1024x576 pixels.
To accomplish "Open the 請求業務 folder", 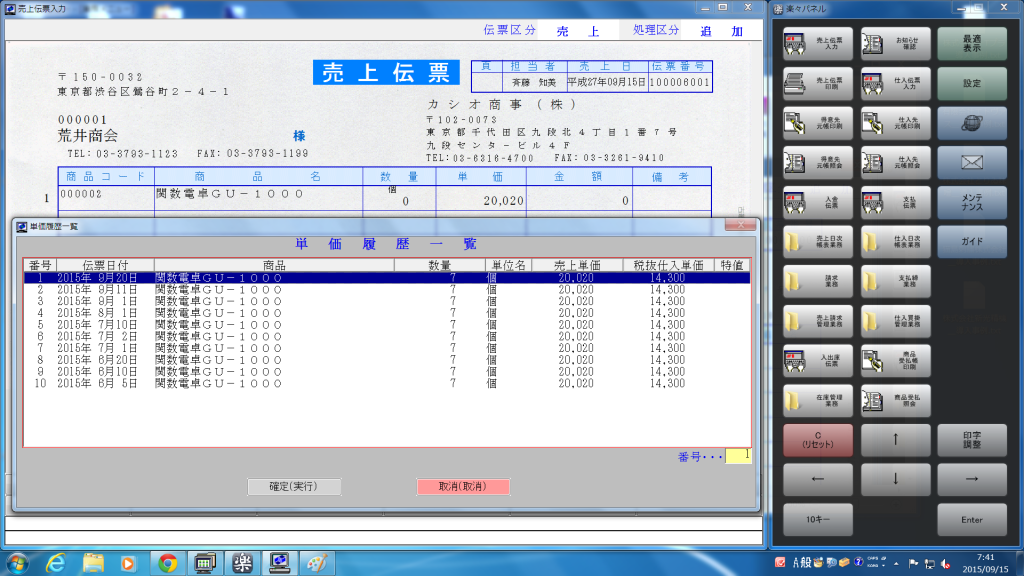I will 818,281.
